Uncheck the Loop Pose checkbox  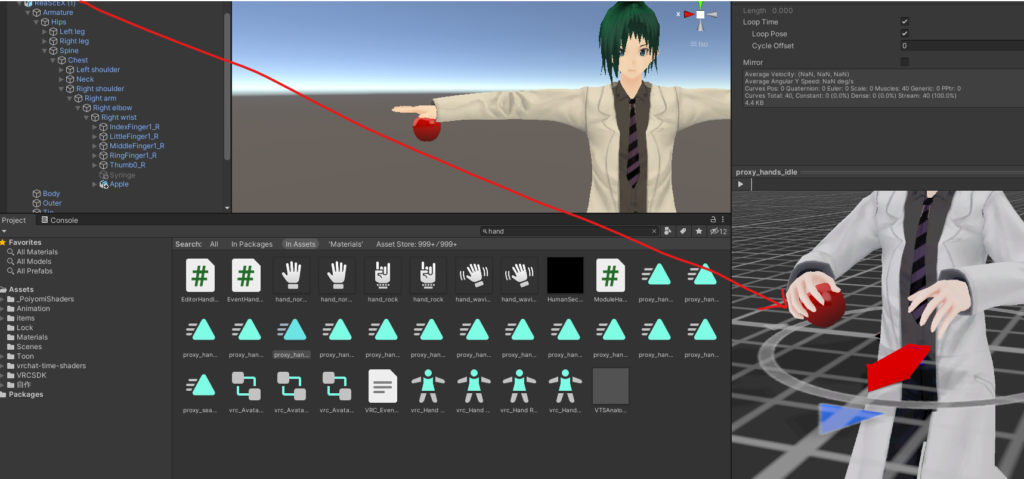point(904,33)
